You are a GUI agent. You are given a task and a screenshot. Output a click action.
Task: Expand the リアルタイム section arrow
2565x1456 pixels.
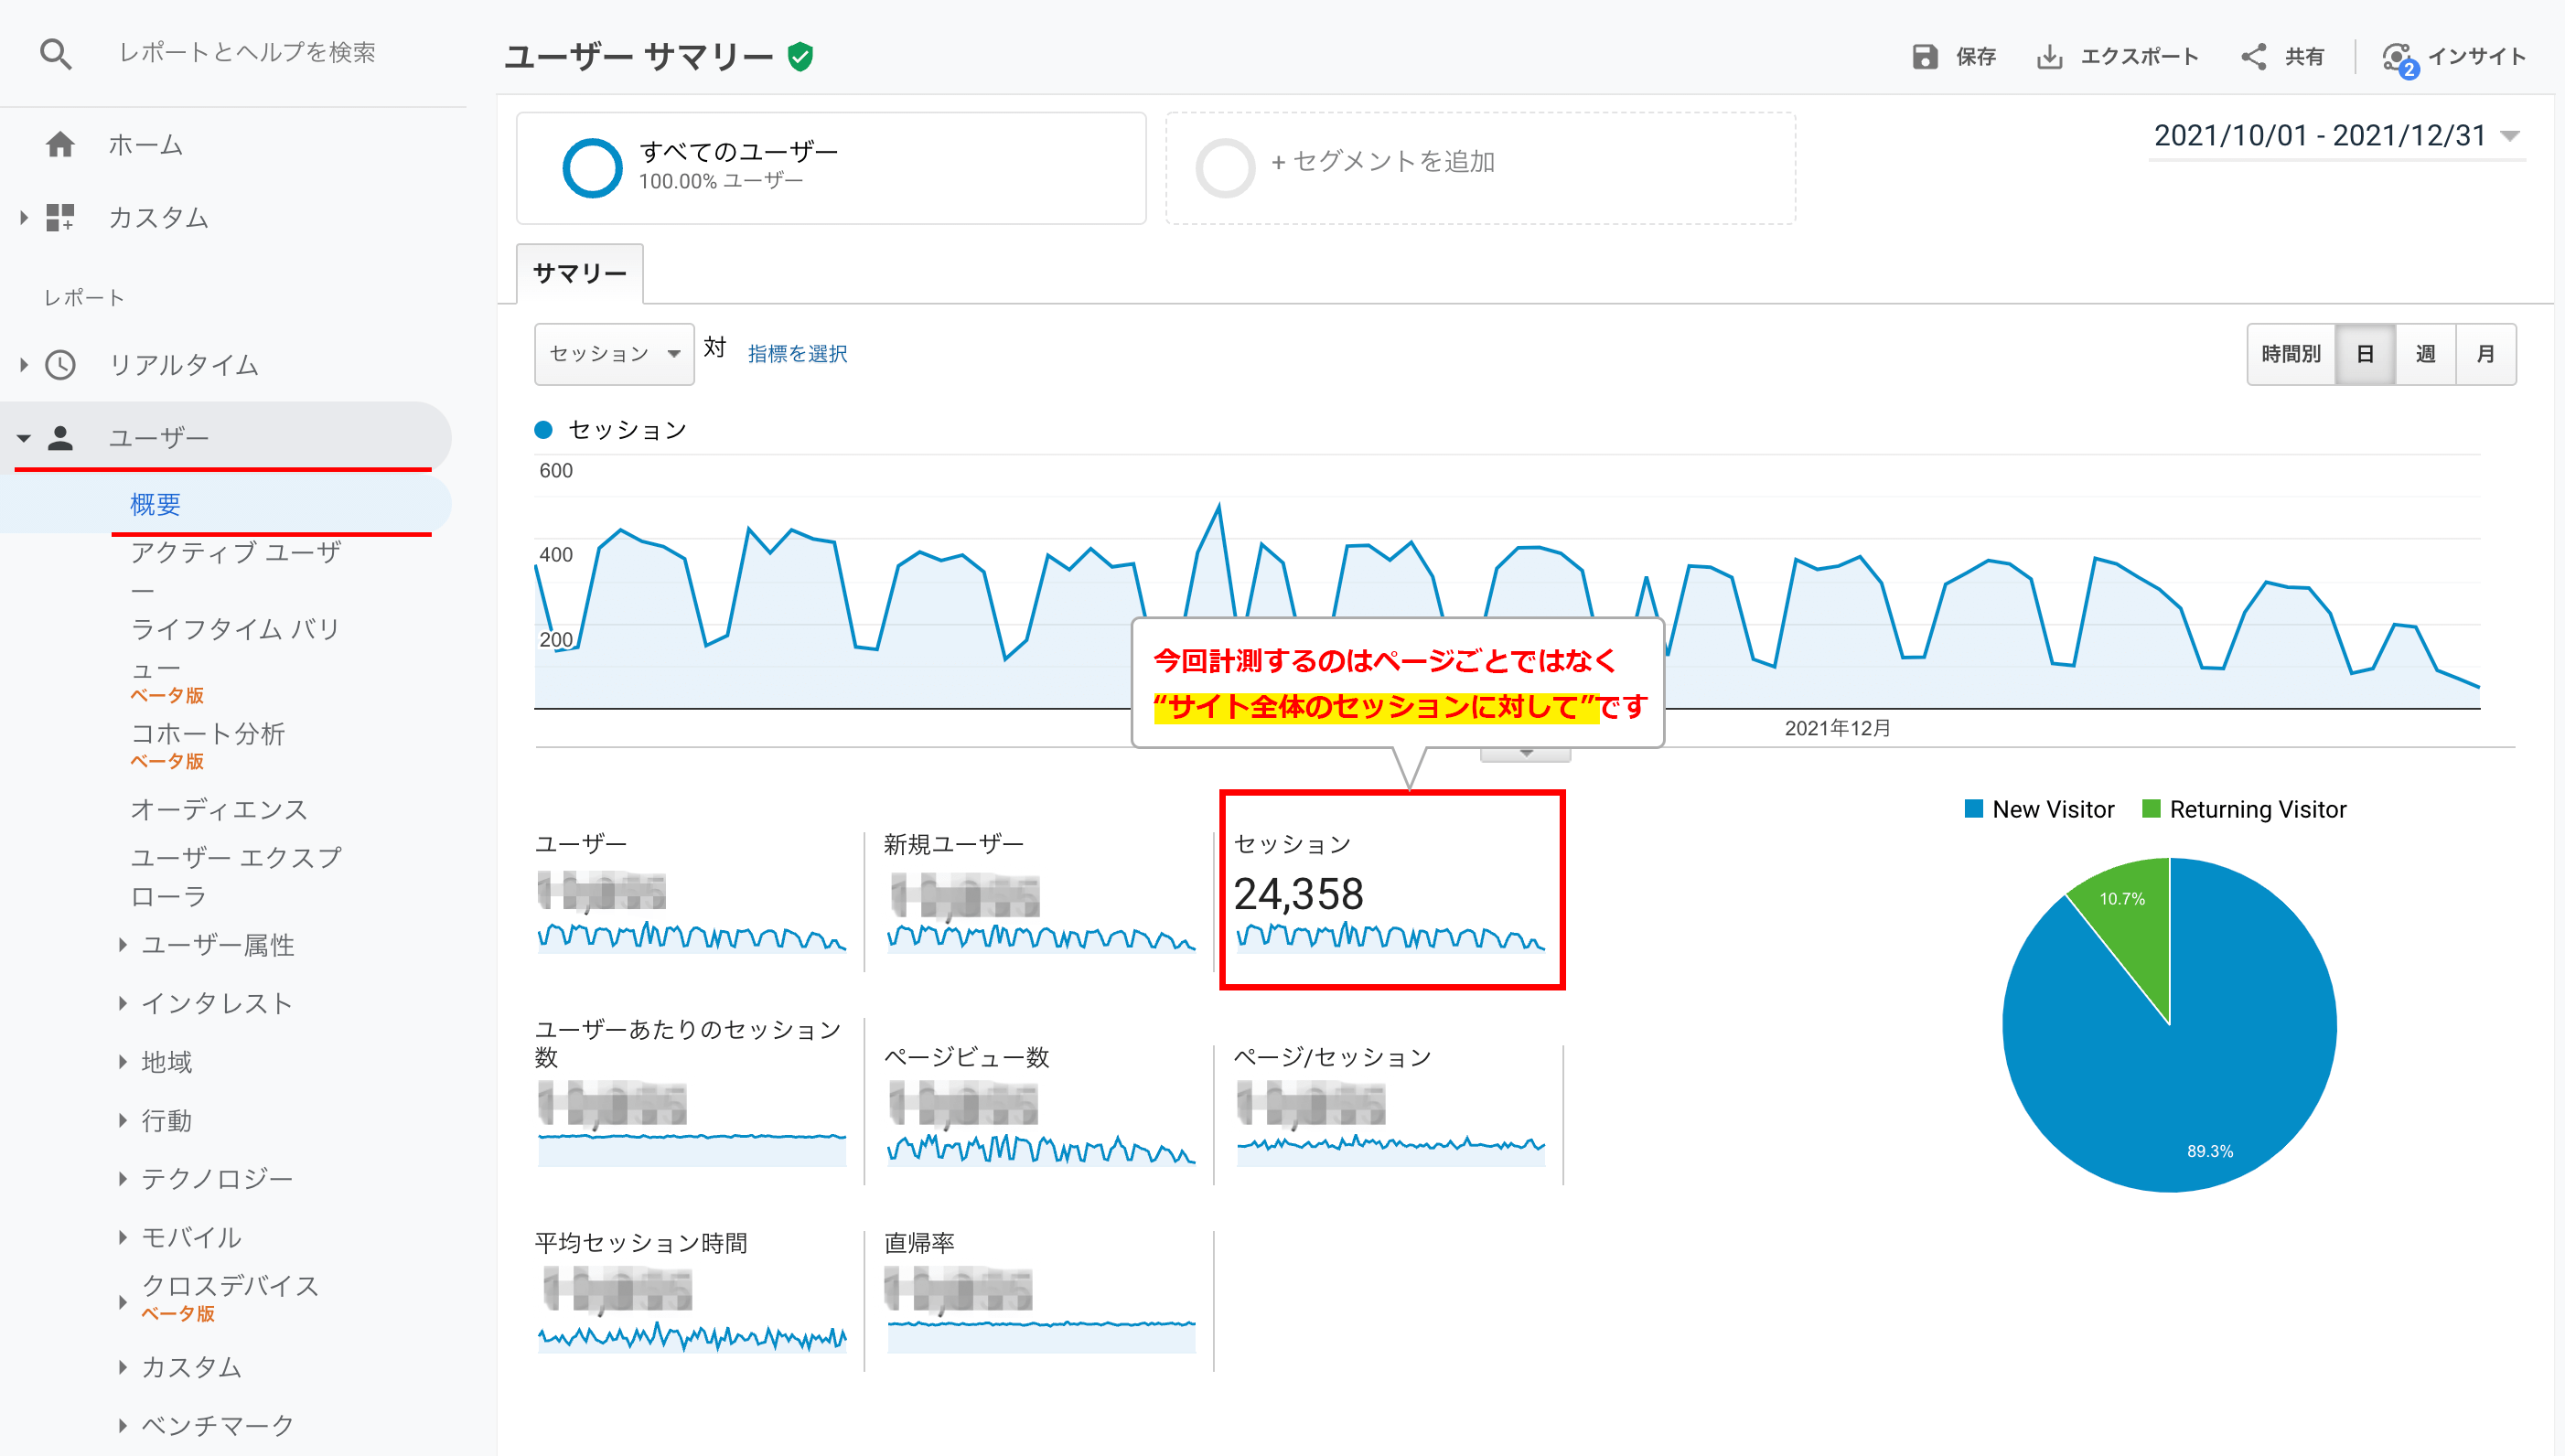tap(24, 365)
